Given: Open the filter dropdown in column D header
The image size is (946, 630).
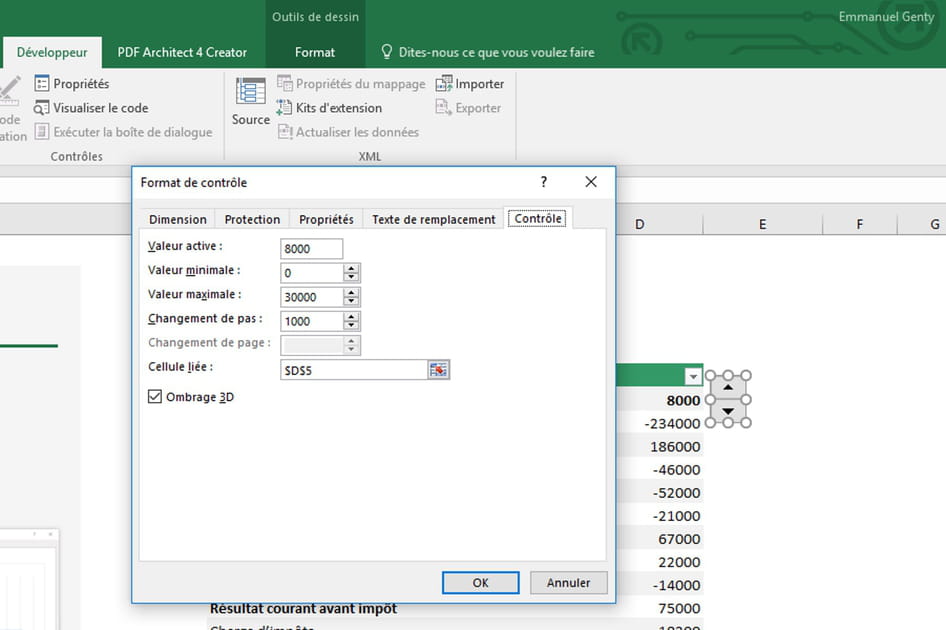Looking at the screenshot, I should tap(692, 377).
